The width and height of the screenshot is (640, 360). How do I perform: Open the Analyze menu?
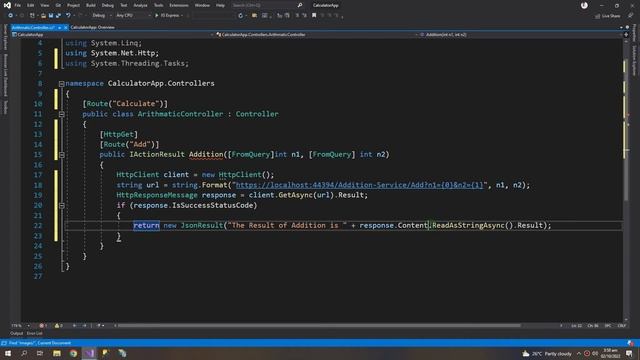tap(140, 5)
